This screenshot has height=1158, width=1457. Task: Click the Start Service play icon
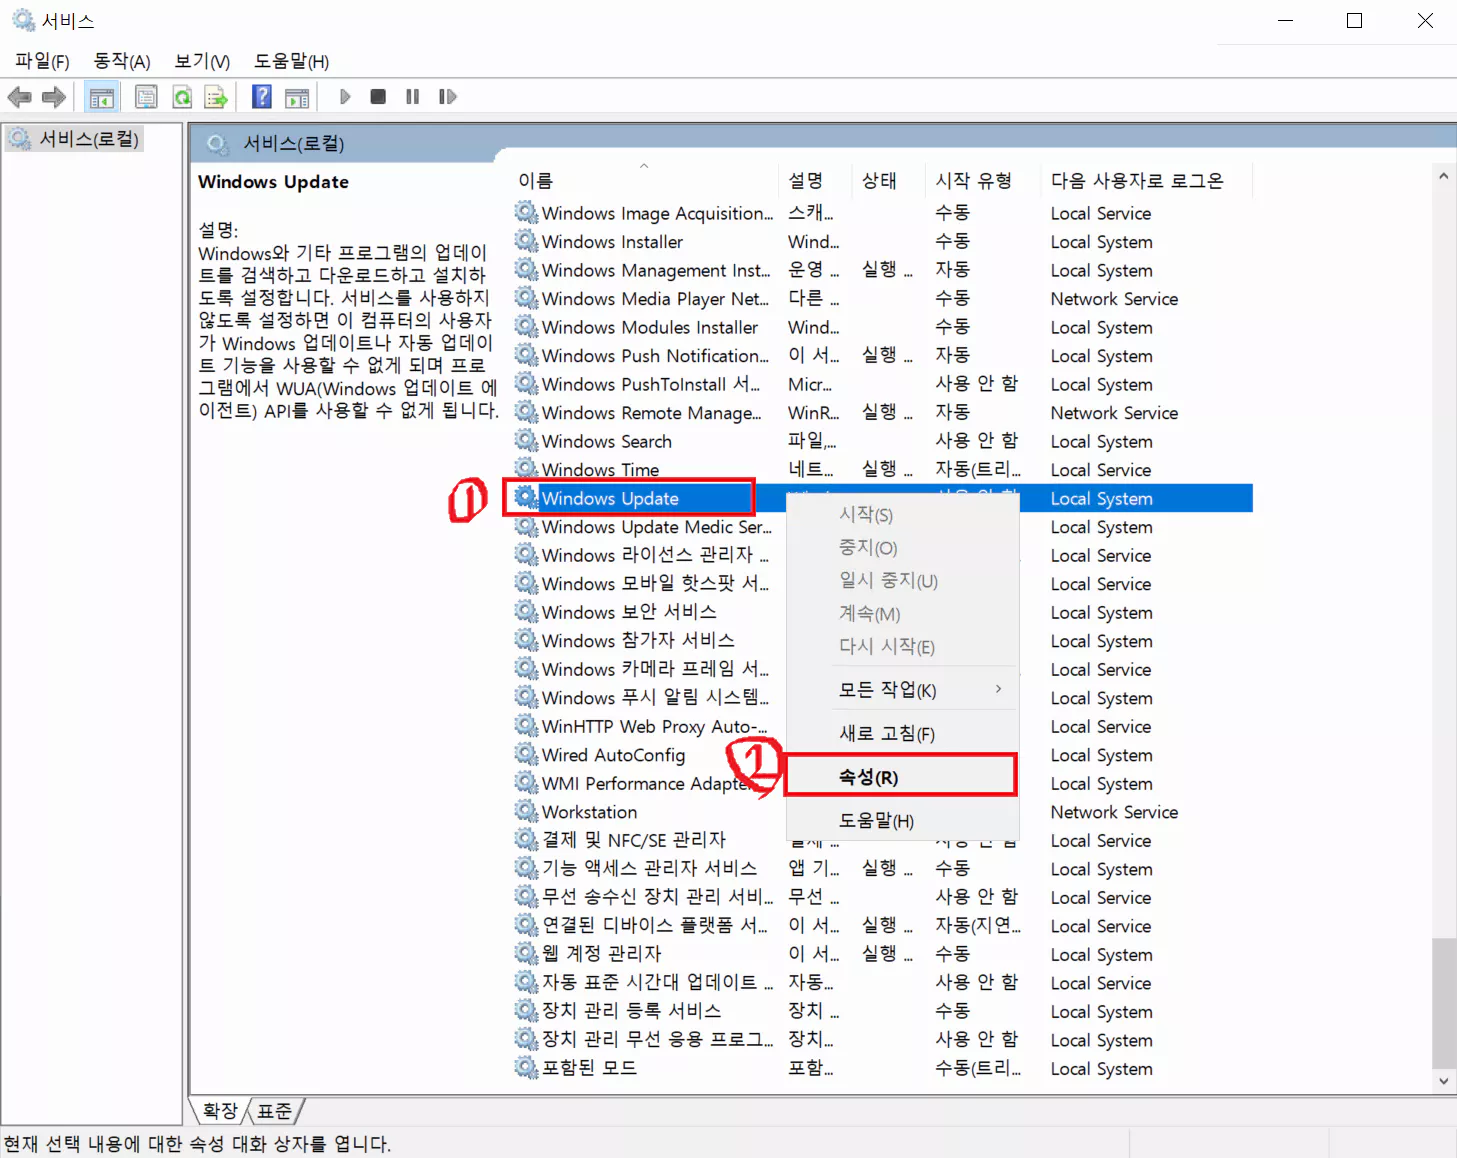click(344, 97)
